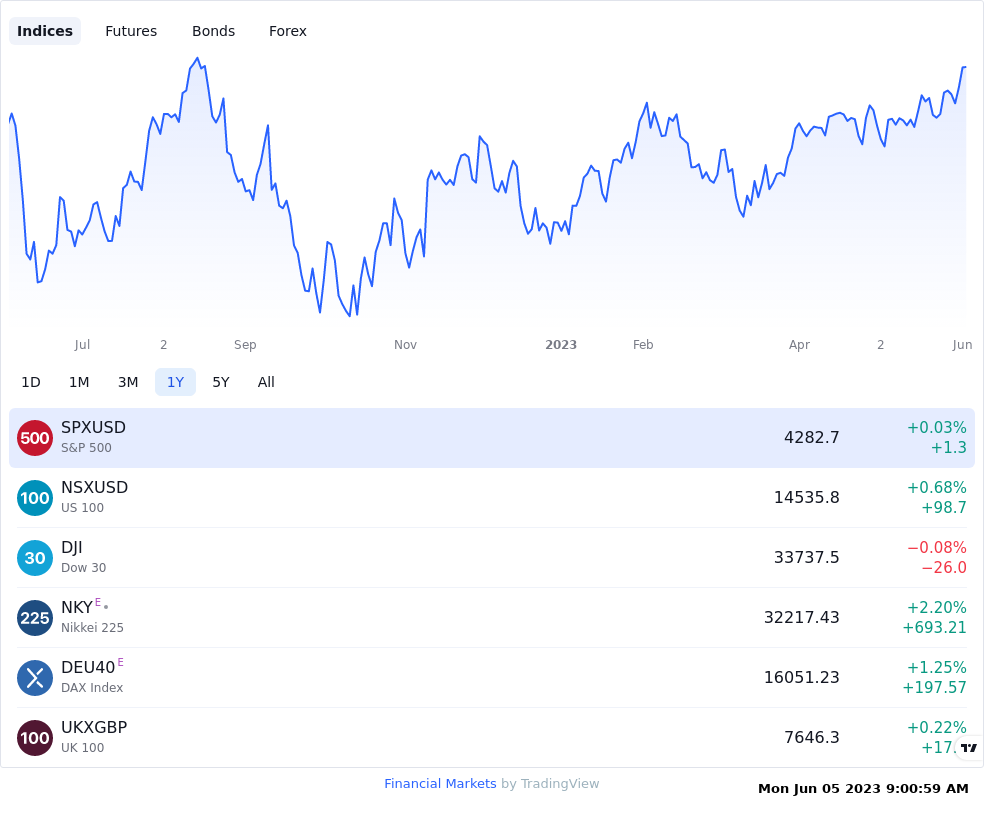Click the +0.03% change for SPXUSD
The width and height of the screenshot is (984, 820).
coord(937,428)
